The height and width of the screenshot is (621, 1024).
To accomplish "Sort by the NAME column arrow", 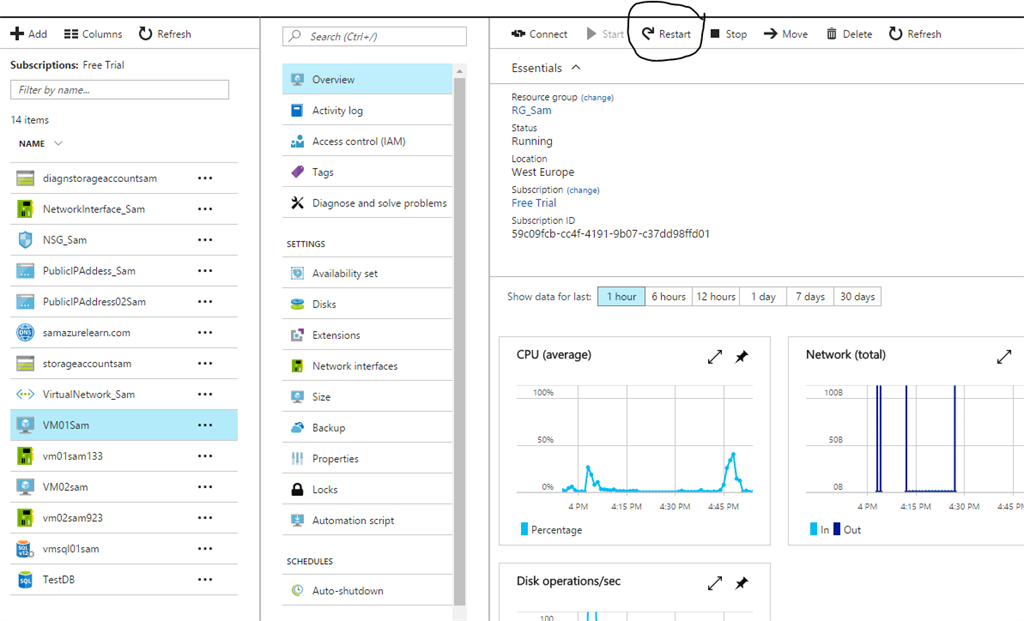I will coord(59,144).
